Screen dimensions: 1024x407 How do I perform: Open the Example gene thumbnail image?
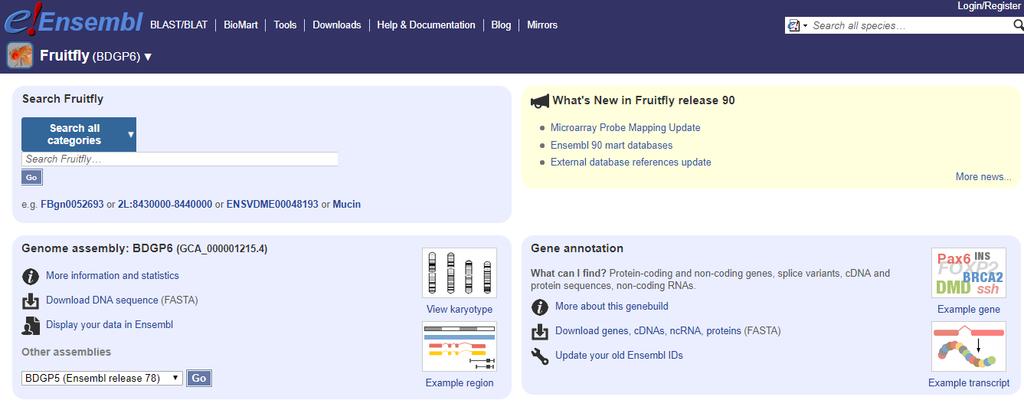point(968,273)
